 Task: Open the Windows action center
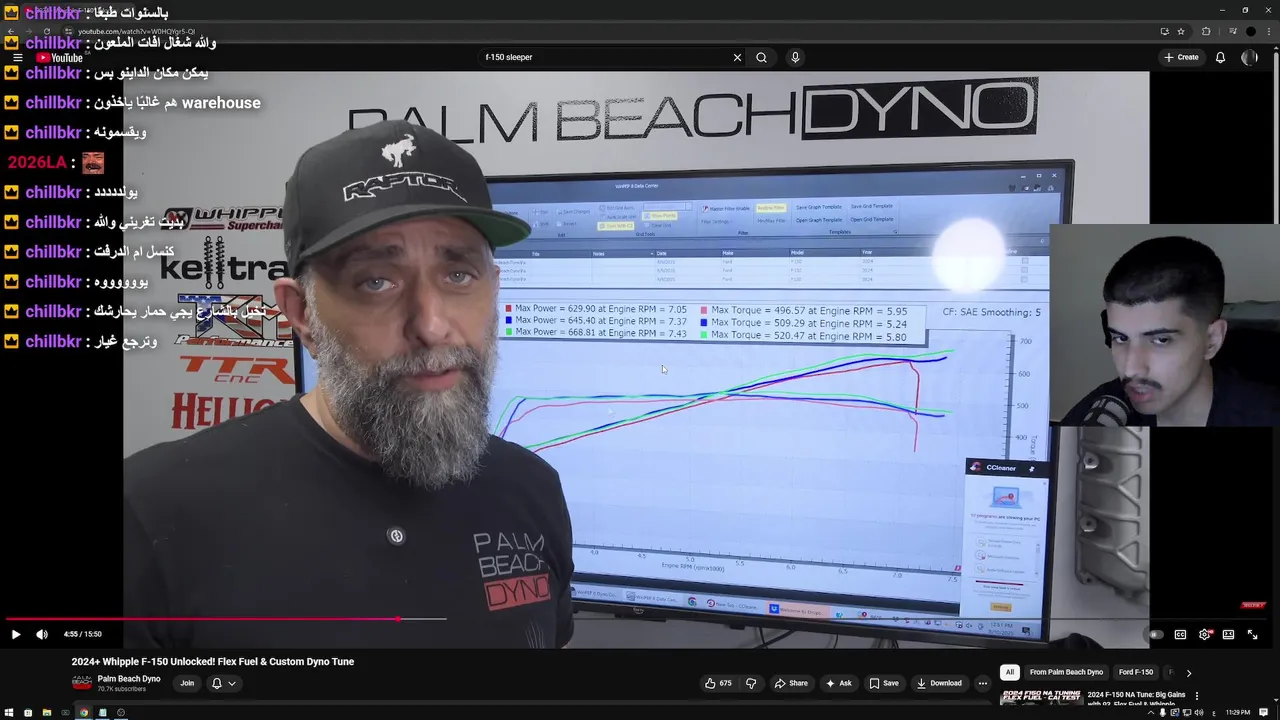(x=1264, y=712)
